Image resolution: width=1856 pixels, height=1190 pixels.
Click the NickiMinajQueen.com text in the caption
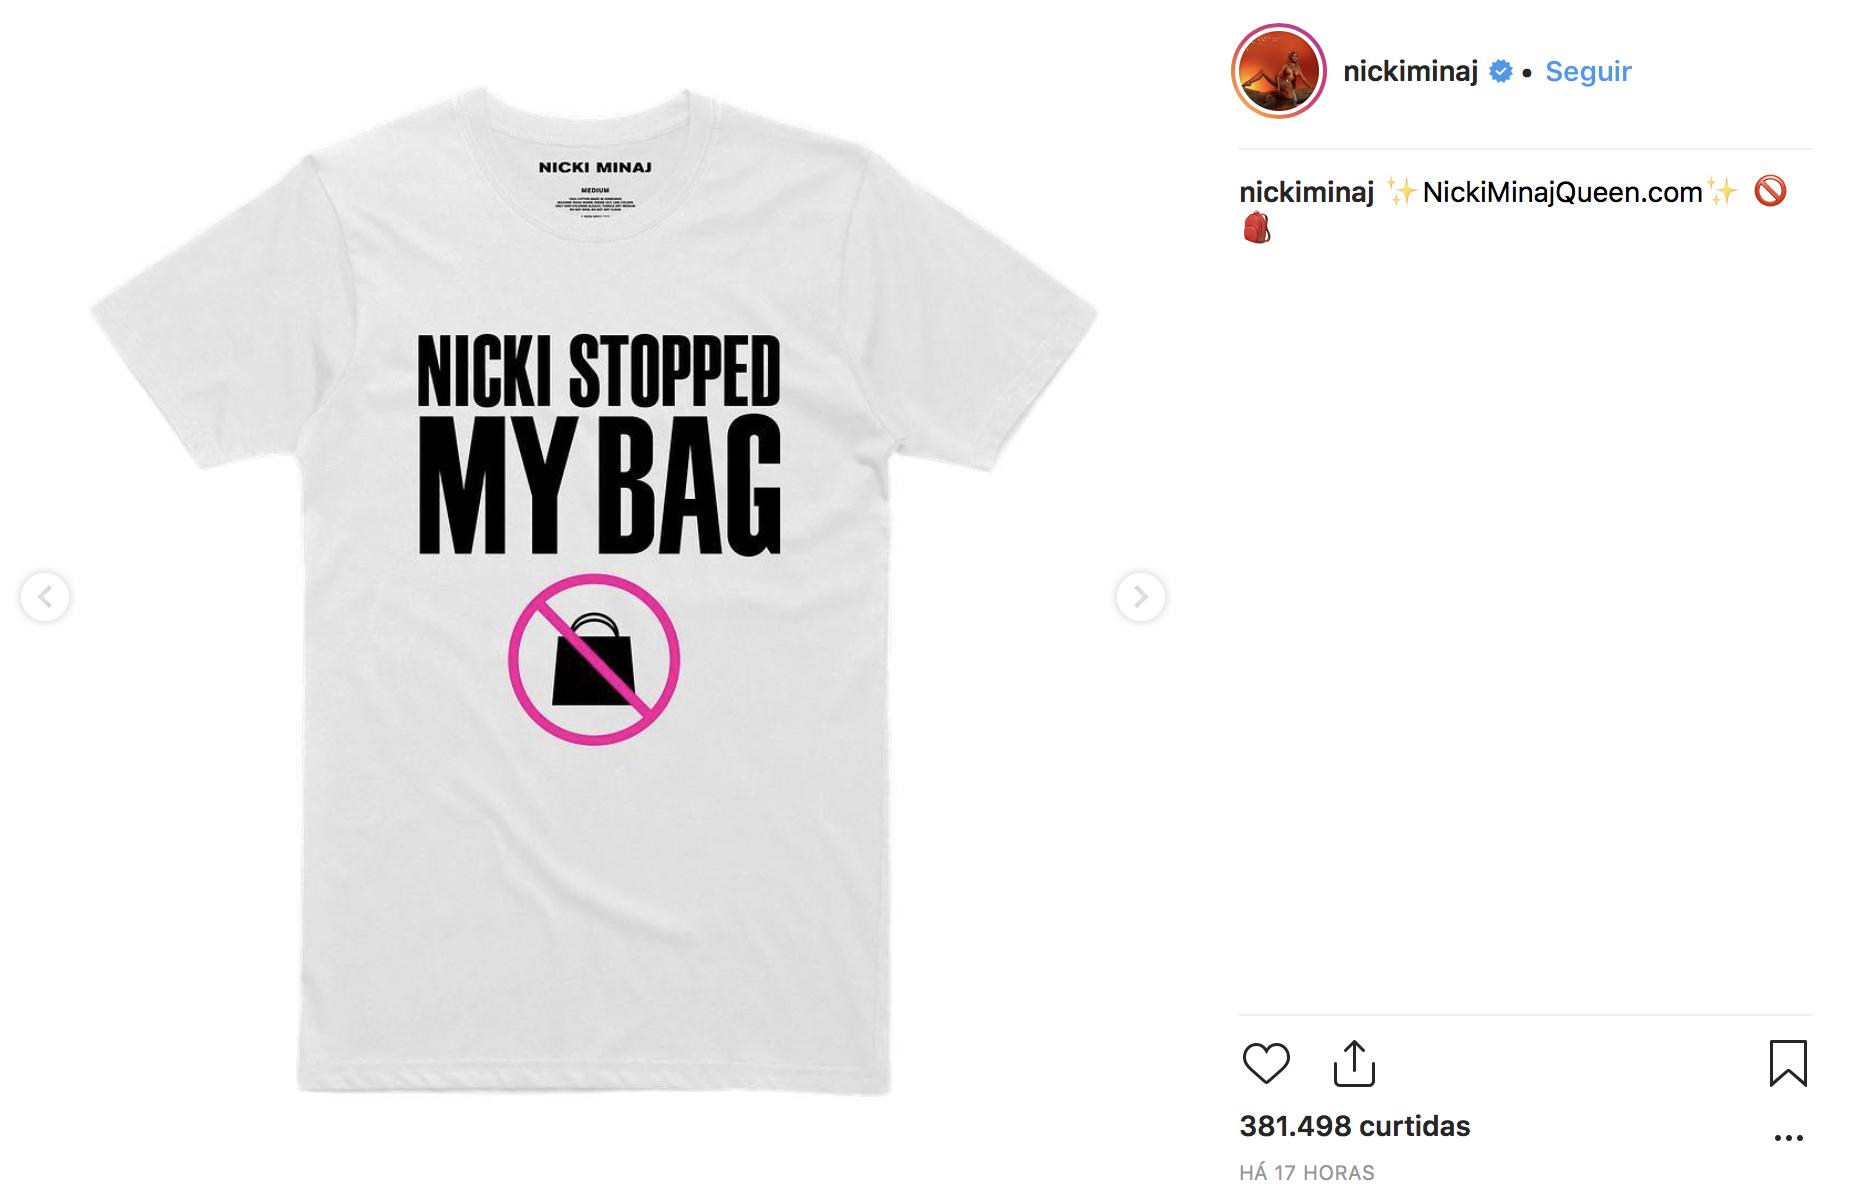pyautogui.click(x=1562, y=192)
